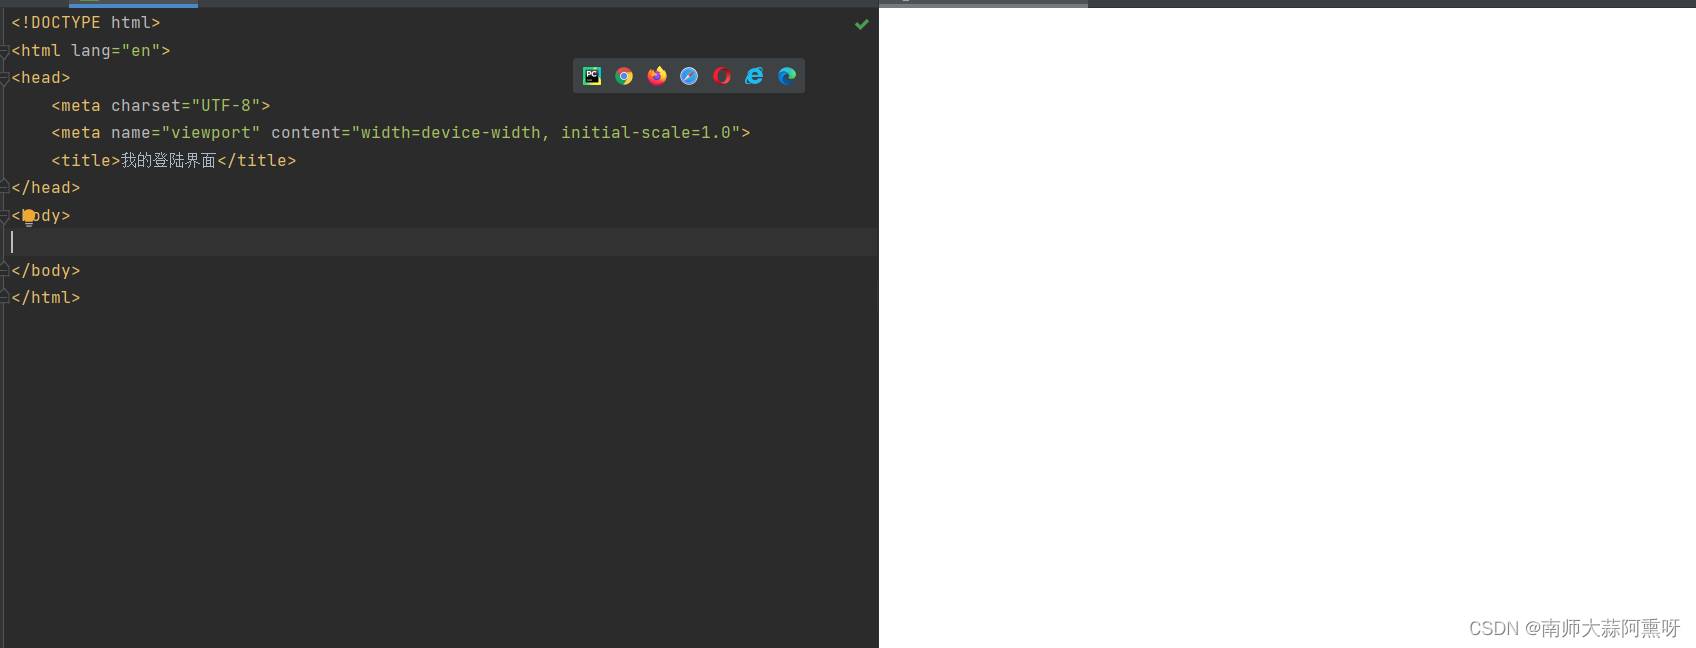The width and height of the screenshot is (1696, 648).
Task: Click the yellow intention lightbulb
Action: [x=29, y=217]
